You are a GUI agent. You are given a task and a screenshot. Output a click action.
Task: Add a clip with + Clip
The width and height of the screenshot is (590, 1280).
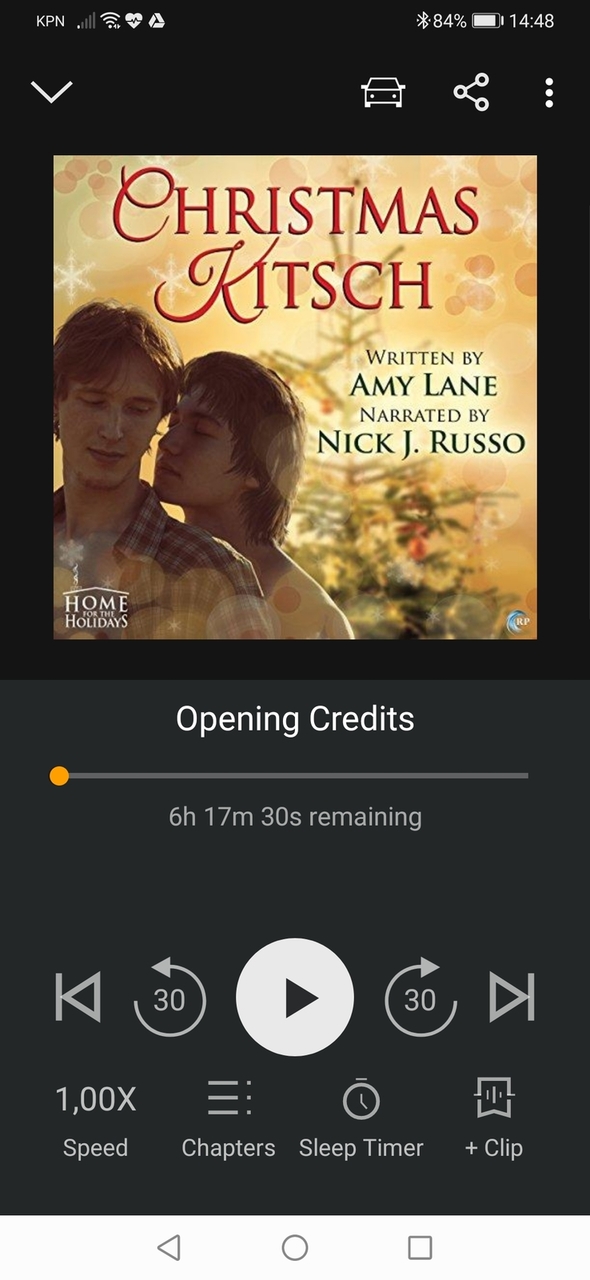point(494,1121)
